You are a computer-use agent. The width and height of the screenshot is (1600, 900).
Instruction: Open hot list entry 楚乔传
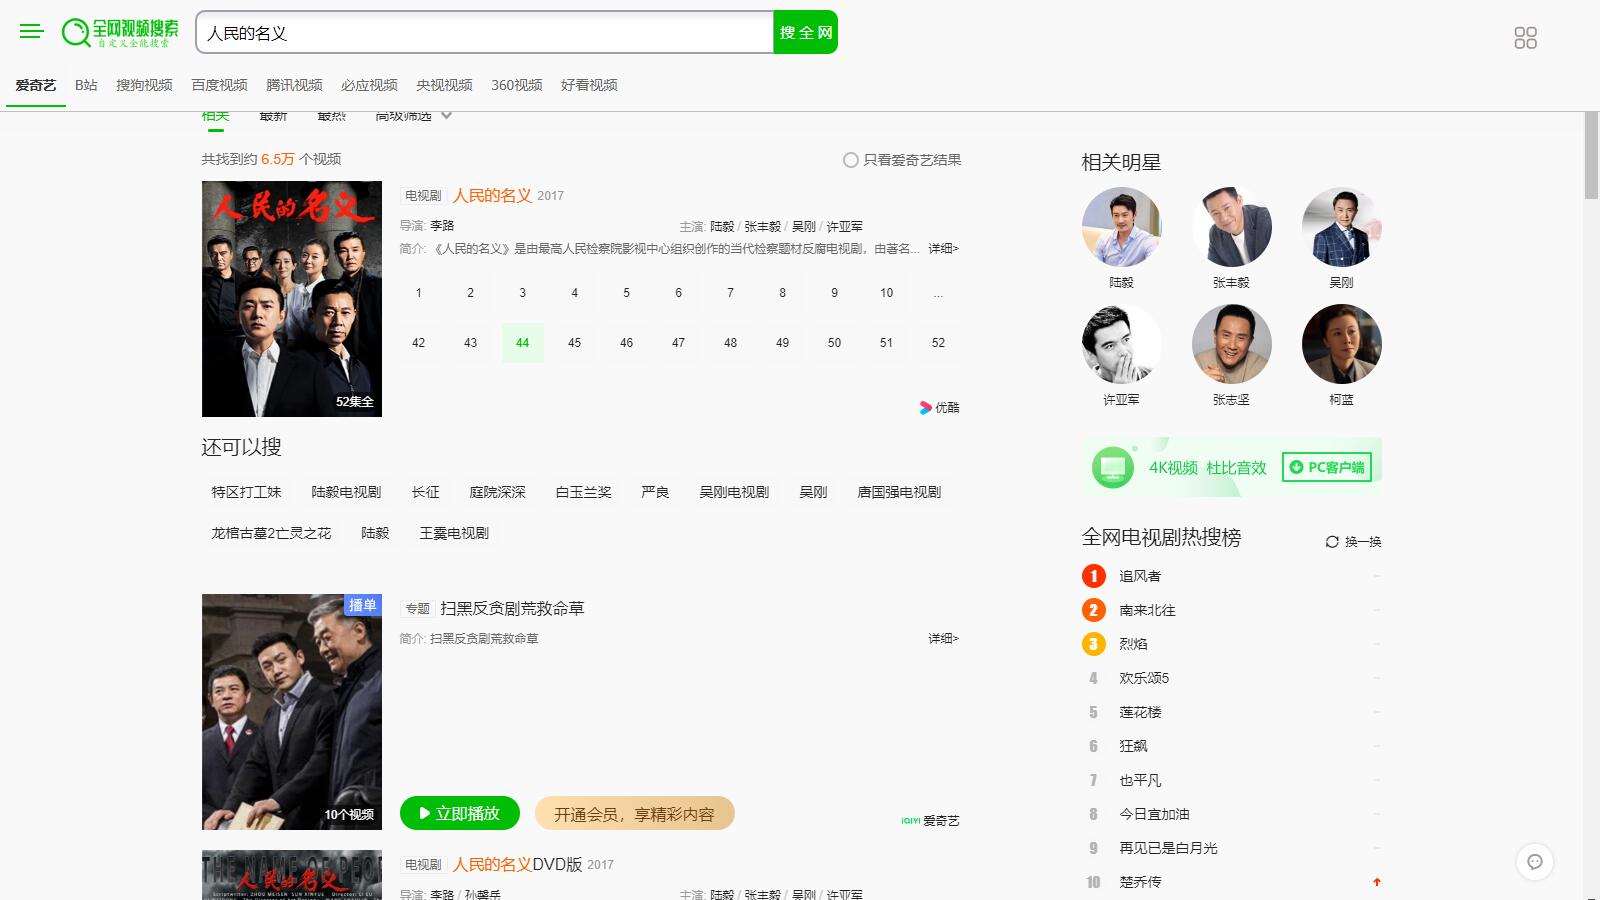click(1140, 882)
